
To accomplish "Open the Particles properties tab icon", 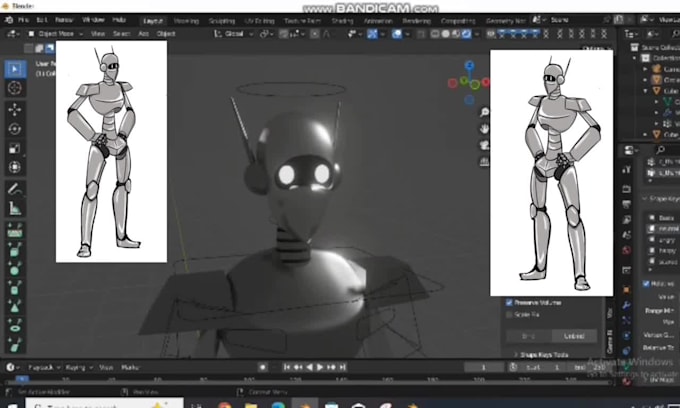I will [626, 320].
